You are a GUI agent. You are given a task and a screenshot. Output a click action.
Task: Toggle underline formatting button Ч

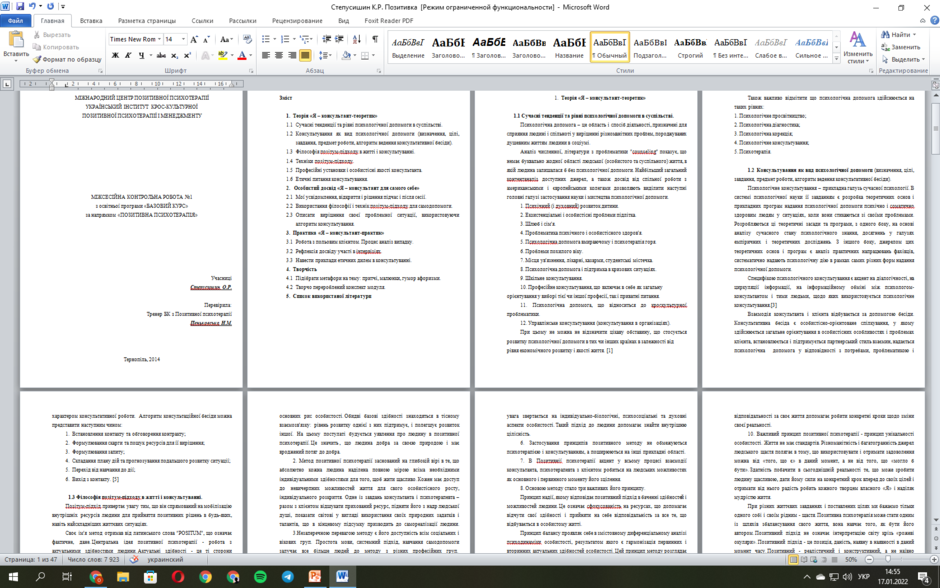tap(141, 55)
